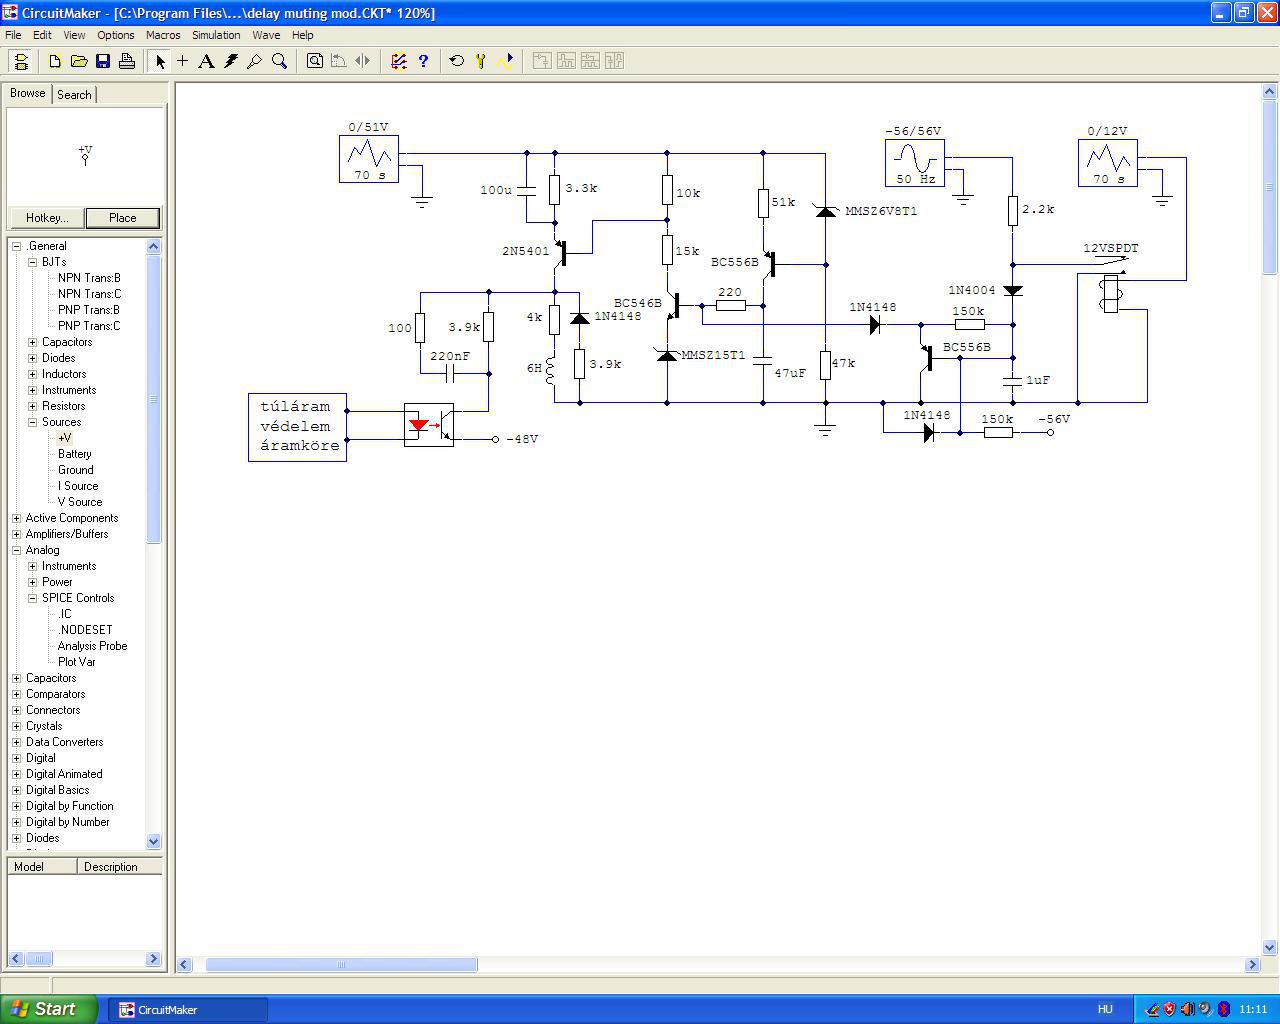Image resolution: width=1280 pixels, height=1024 pixels.
Task: Click the Rotate 90 toolbar icon
Action: (339, 61)
